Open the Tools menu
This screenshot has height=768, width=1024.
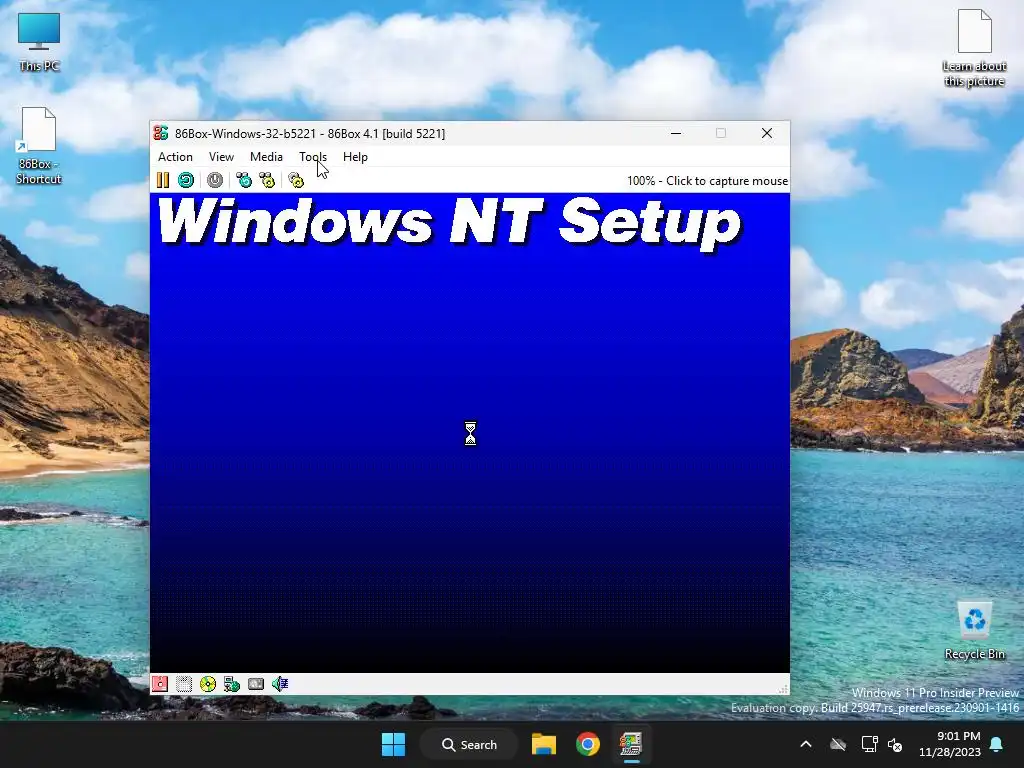[313, 157]
